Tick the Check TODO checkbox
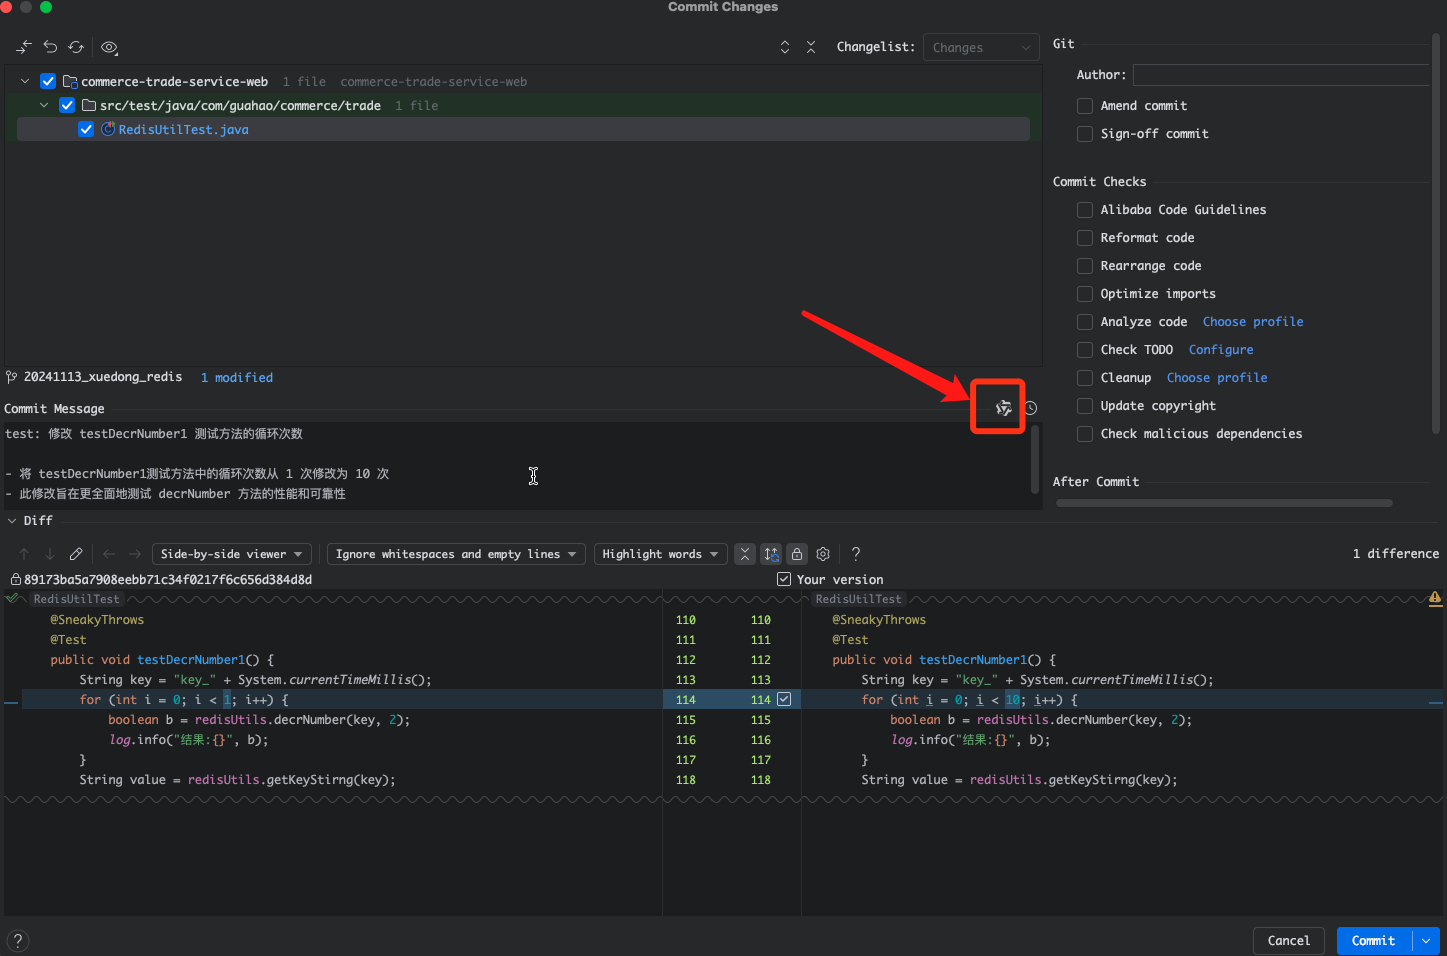This screenshot has height=956, width=1447. pos(1085,350)
